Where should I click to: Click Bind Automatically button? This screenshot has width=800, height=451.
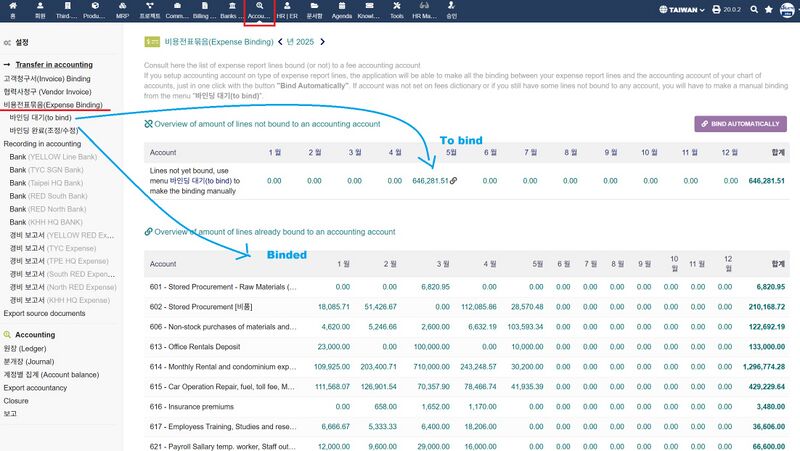pos(738,124)
